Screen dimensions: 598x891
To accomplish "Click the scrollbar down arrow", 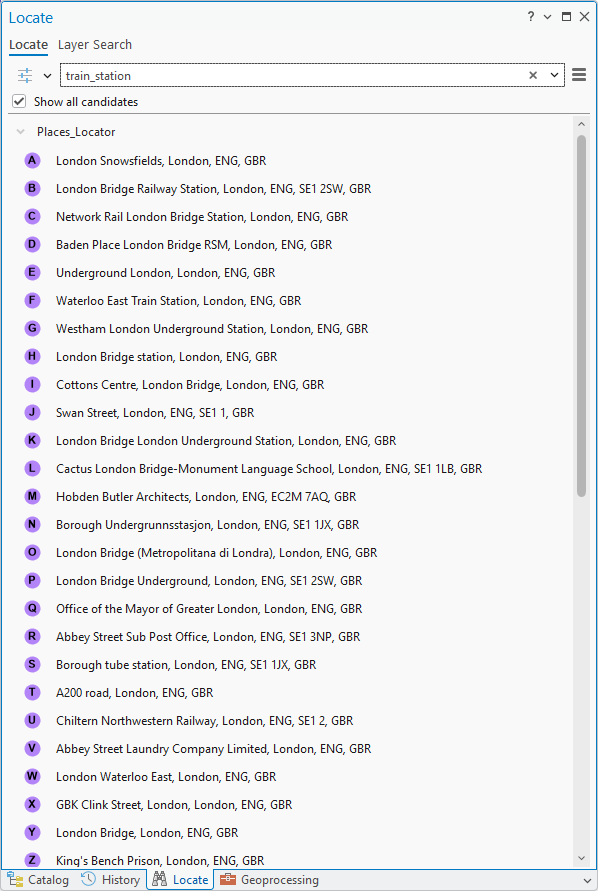I will pyautogui.click(x=581, y=858).
